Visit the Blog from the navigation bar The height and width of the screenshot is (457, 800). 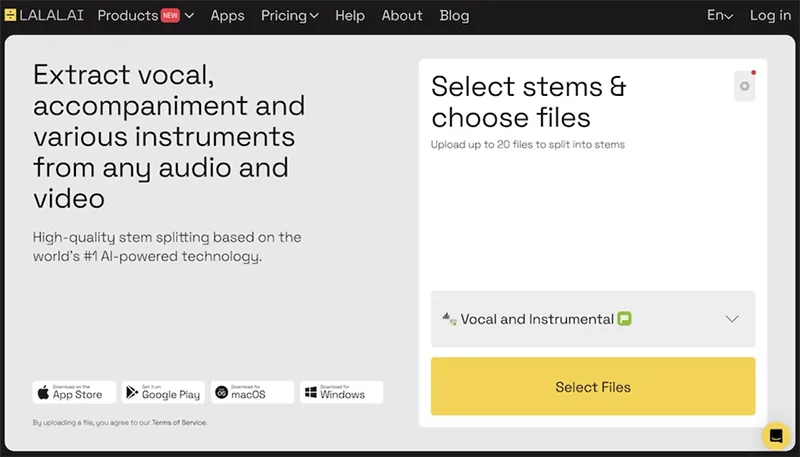pyautogui.click(x=454, y=15)
